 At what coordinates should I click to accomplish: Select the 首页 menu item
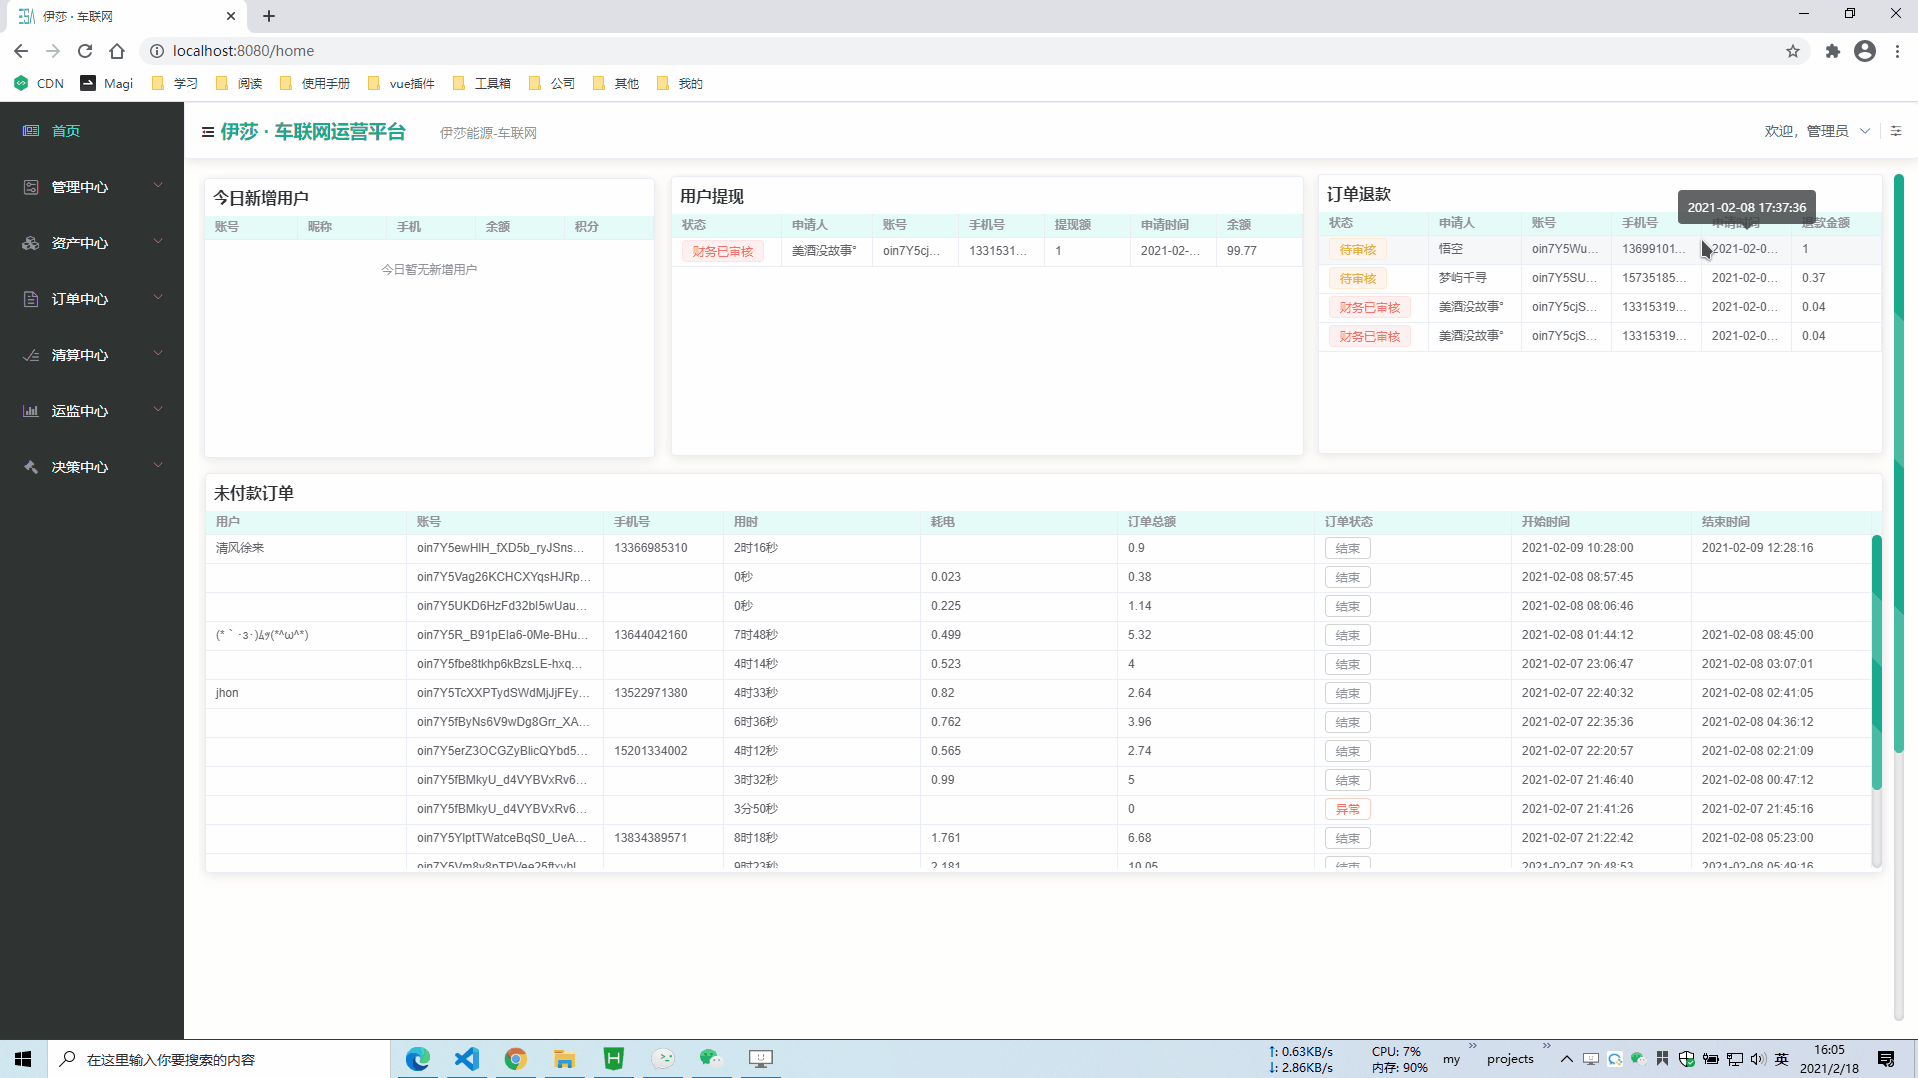click(x=92, y=131)
